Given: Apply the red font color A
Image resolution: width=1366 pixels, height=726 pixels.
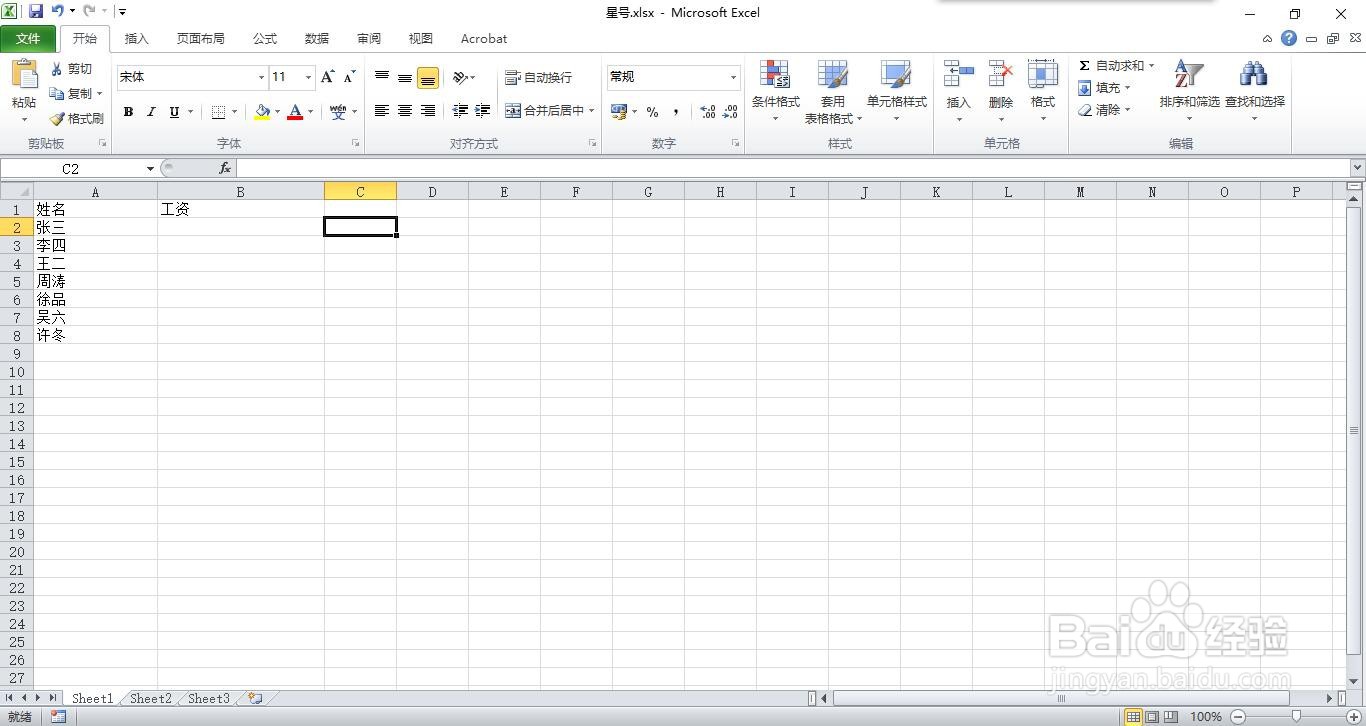Looking at the screenshot, I should click(295, 112).
